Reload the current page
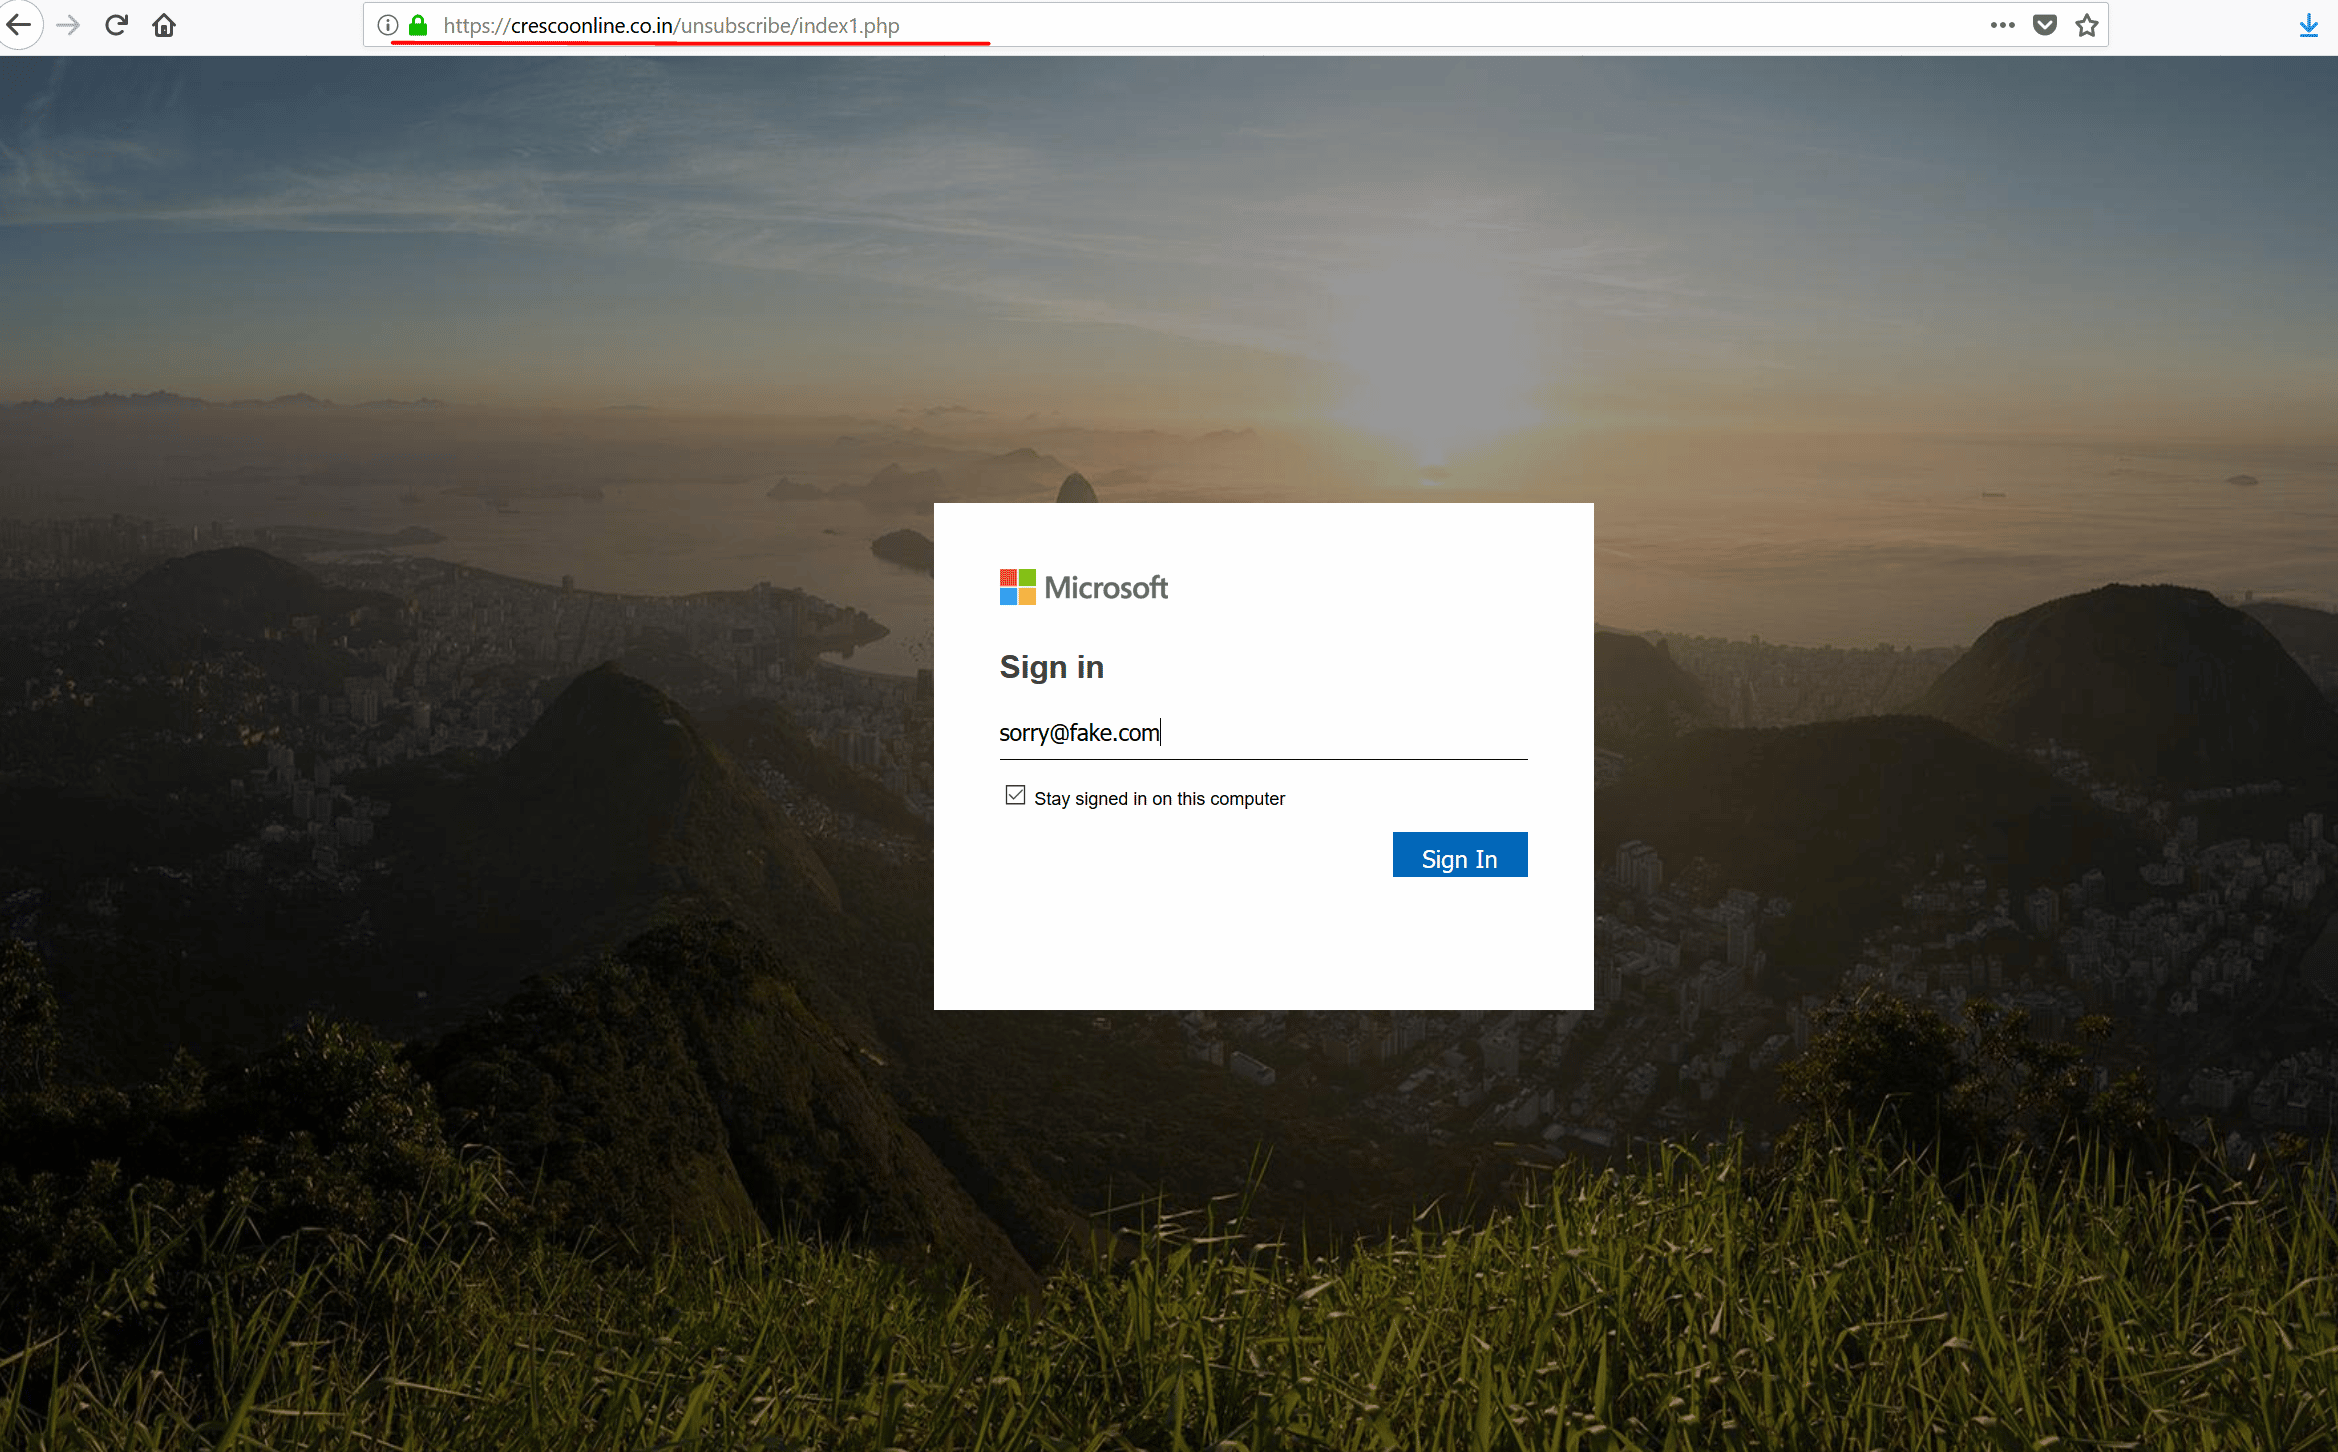2338x1452 pixels. point(116,25)
